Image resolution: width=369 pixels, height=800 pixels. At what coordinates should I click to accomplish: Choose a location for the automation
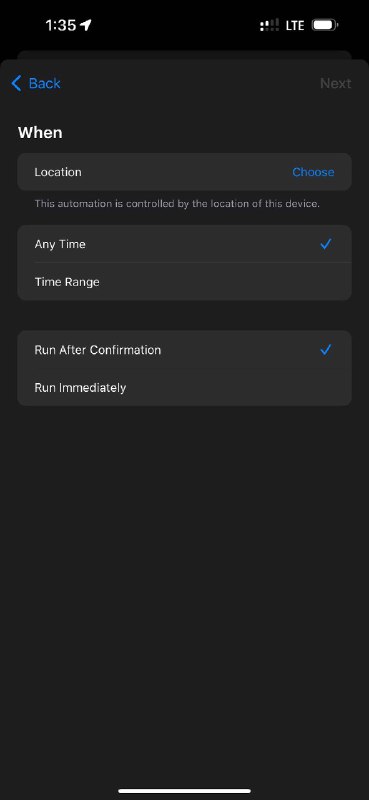tap(313, 172)
